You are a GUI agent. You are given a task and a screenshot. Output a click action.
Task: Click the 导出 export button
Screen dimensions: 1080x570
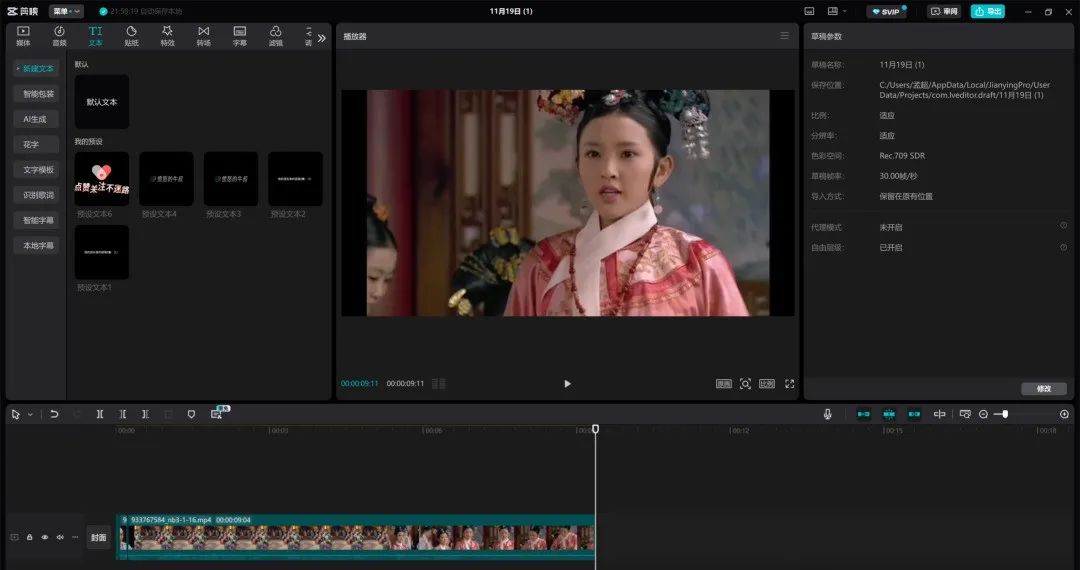[988, 12]
